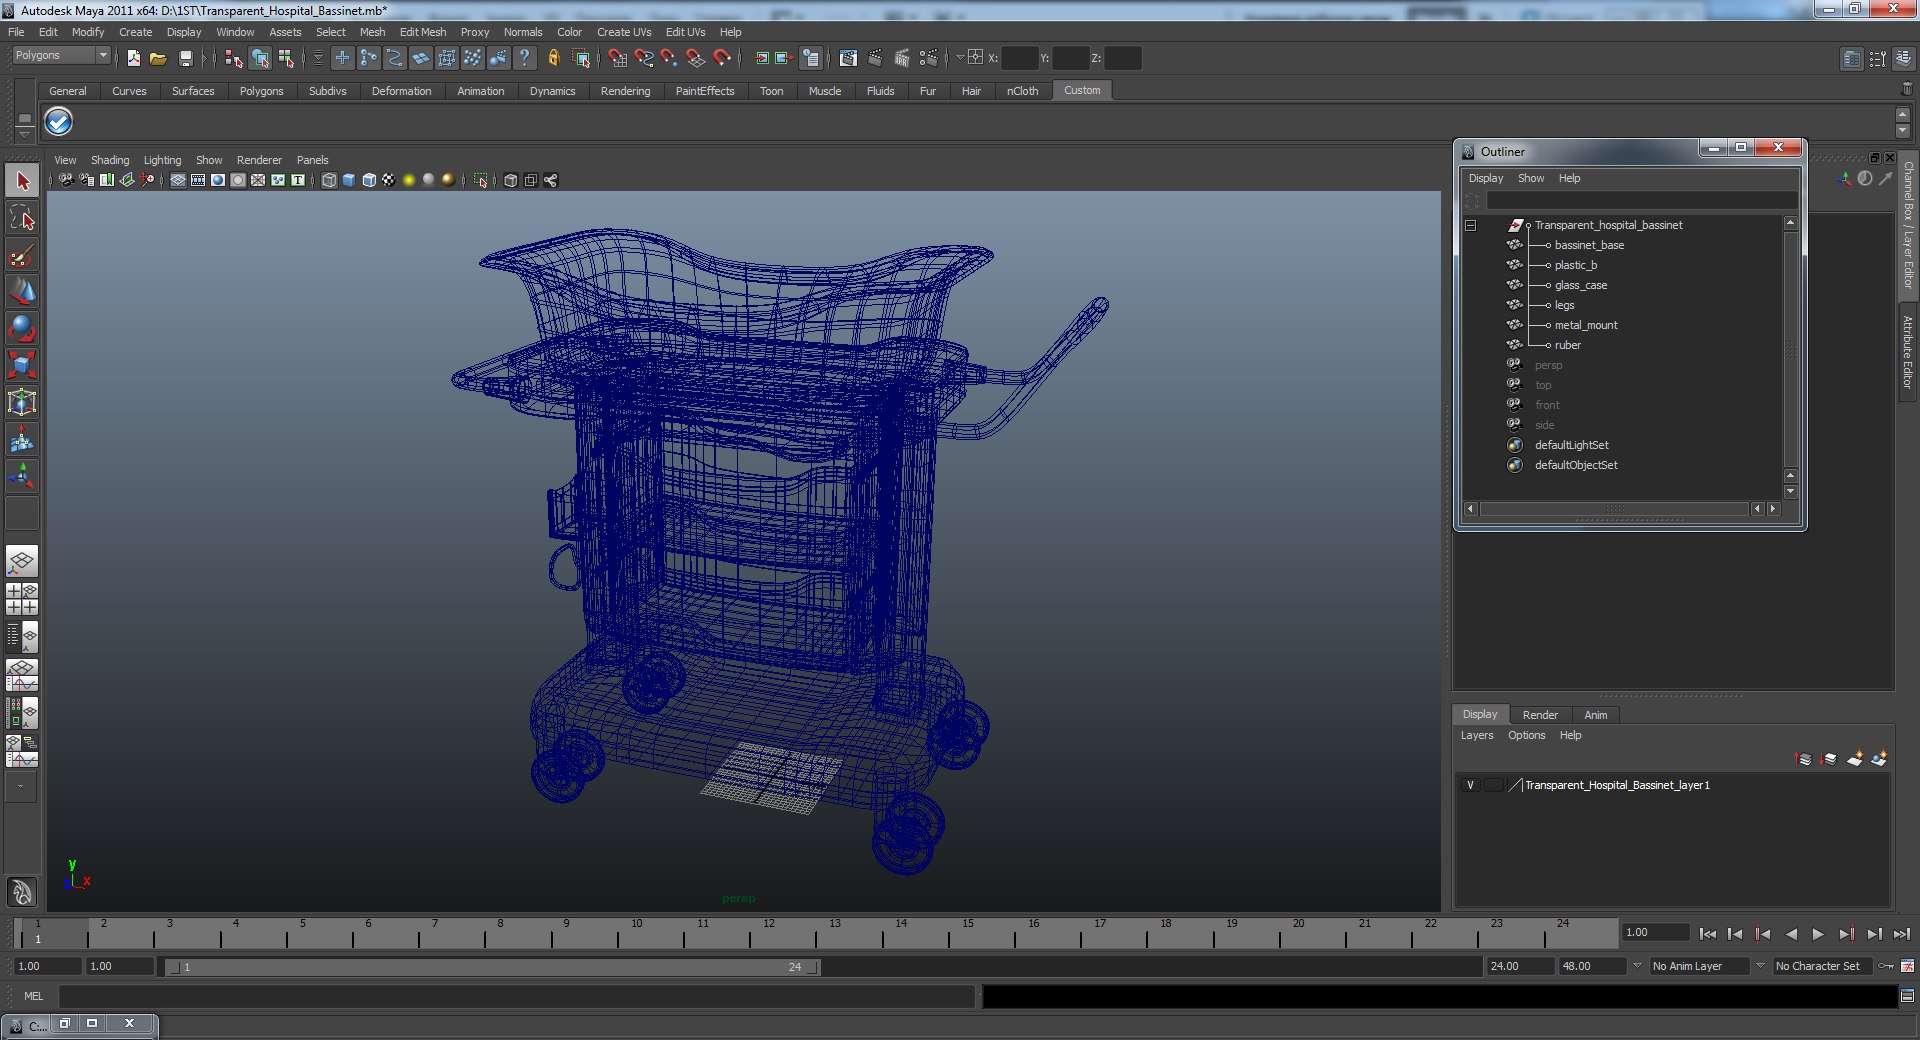Select the arrow Select tool in toolbox
Image resolution: width=1920 pixels, height=1040 pixels.
(22, 181)
